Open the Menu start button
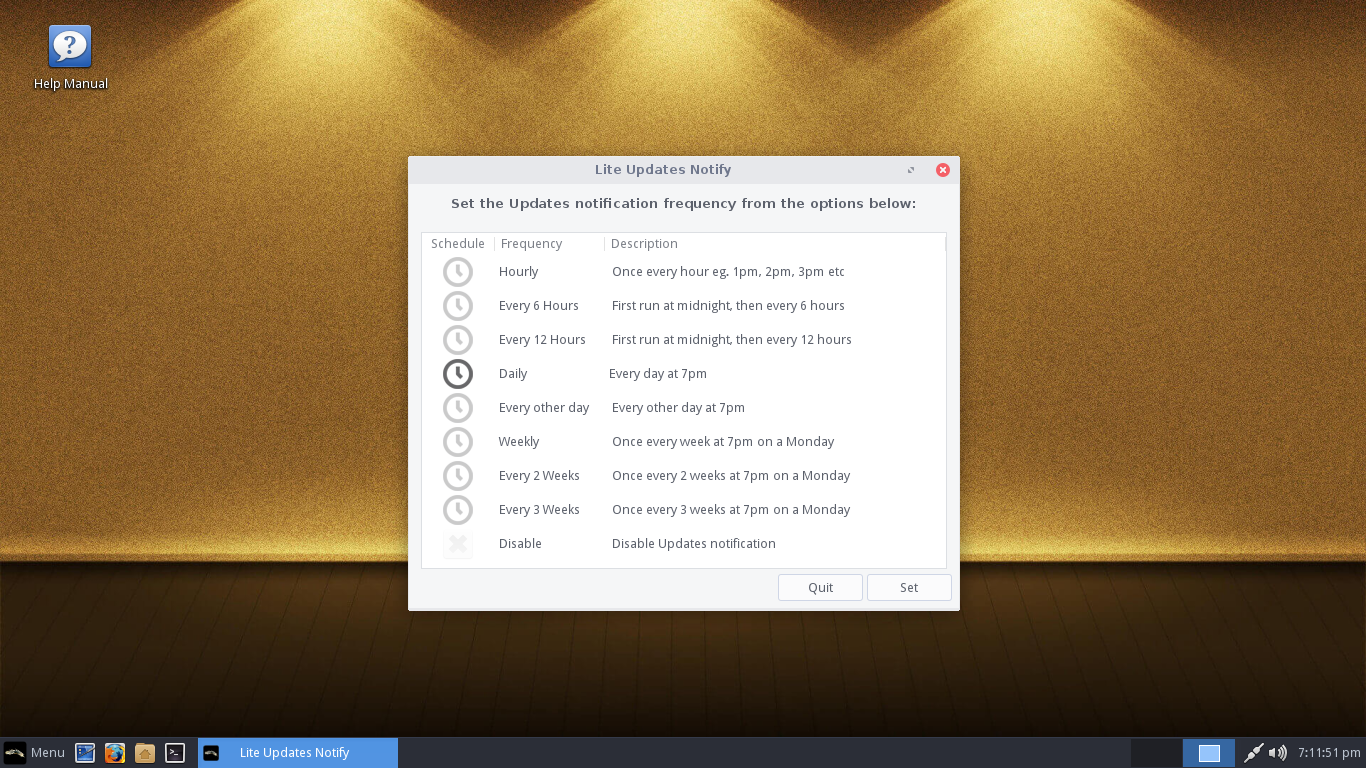Image resolution: width=1366 pixels, height=768 pixels. pos(34,753)
